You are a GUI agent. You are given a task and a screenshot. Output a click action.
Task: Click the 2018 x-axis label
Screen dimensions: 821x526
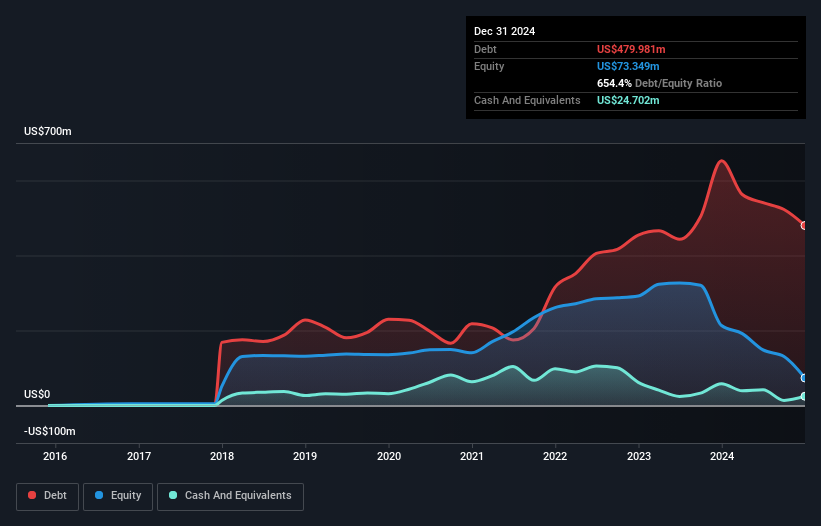222,456
